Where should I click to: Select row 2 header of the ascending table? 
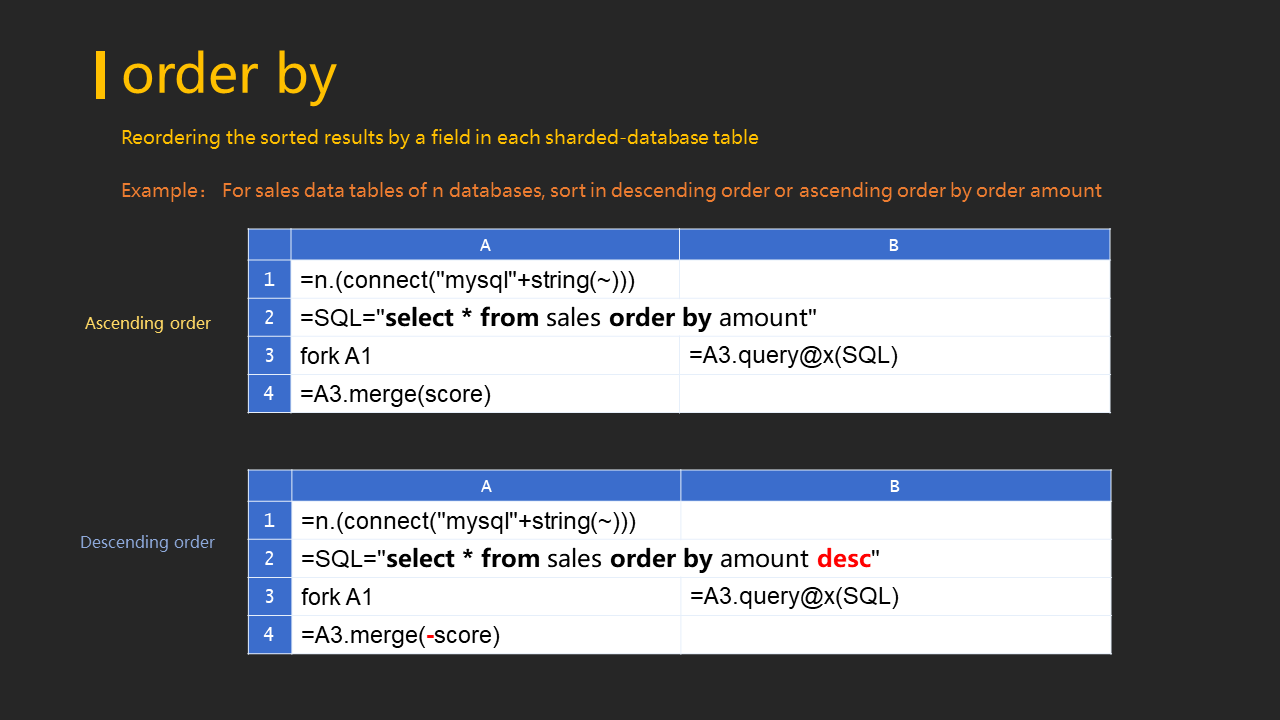[x=269, y=318]
